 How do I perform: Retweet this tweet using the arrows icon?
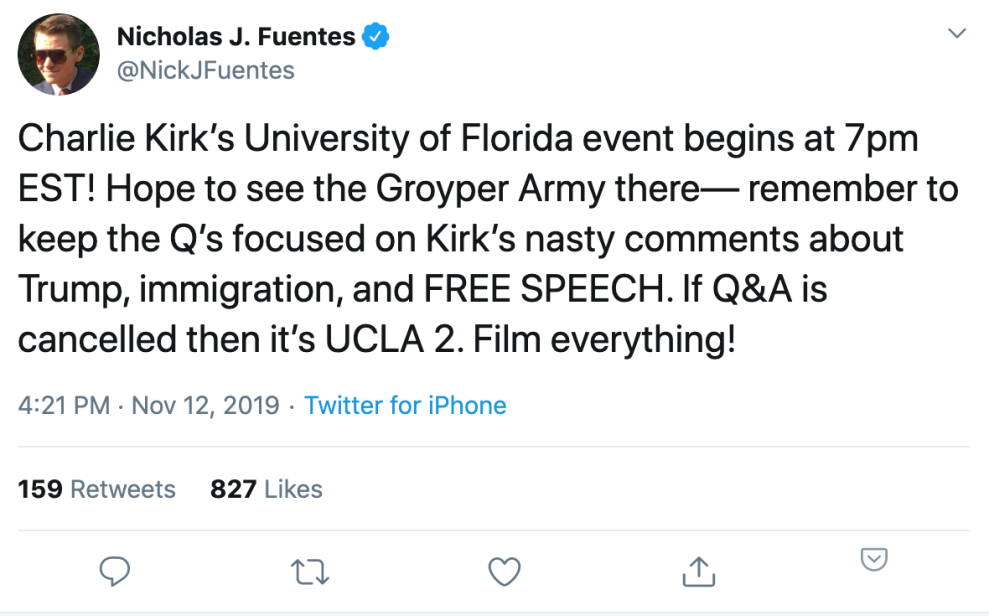click(310, 571)
